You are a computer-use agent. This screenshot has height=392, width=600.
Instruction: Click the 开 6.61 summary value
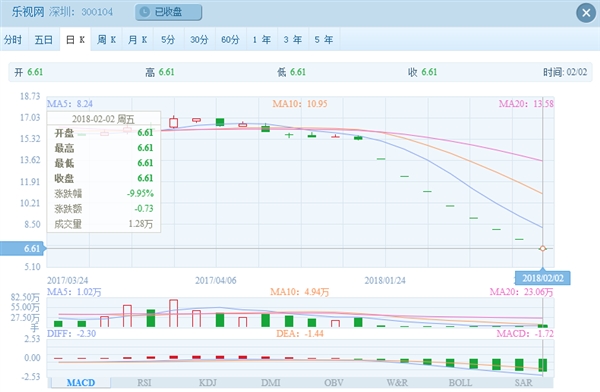click(29, 72)
